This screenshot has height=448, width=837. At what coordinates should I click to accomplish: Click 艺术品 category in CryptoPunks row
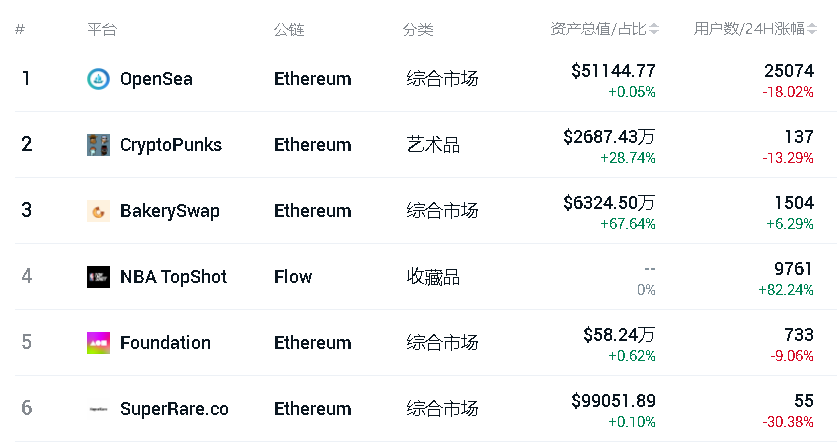(433, 145)
